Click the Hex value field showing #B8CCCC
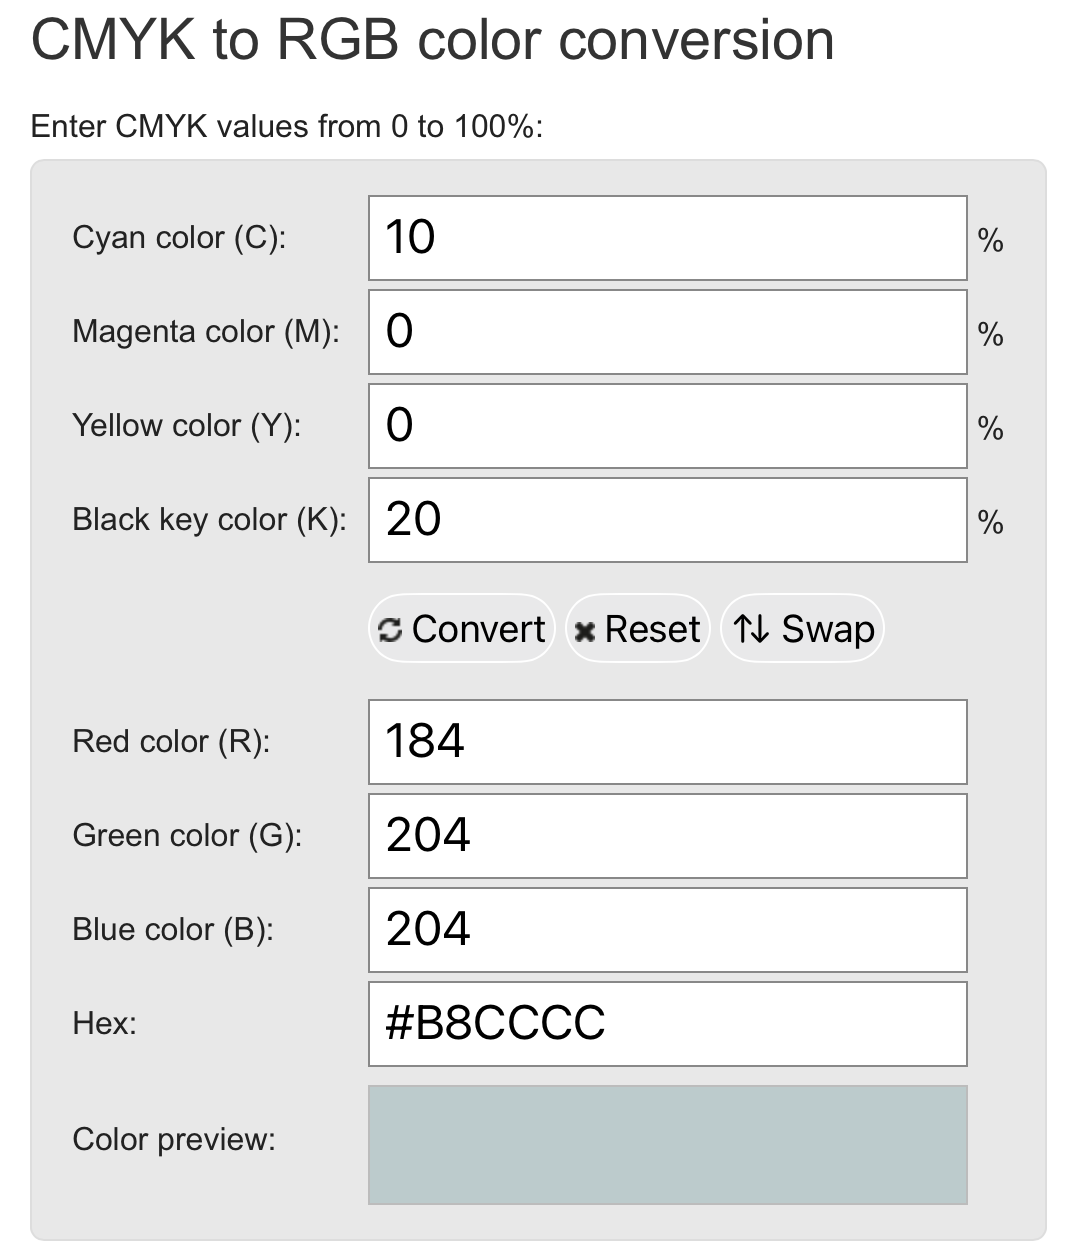This screenshot has height=1260, width=1077. 667,1024
